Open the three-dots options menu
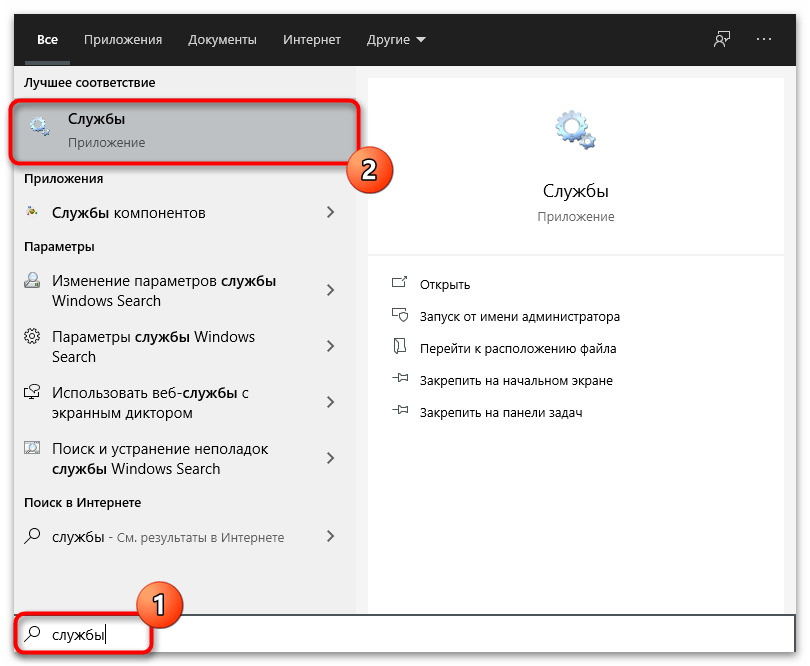This screenshot has width=810, height=666. click(x=764, y=39)
